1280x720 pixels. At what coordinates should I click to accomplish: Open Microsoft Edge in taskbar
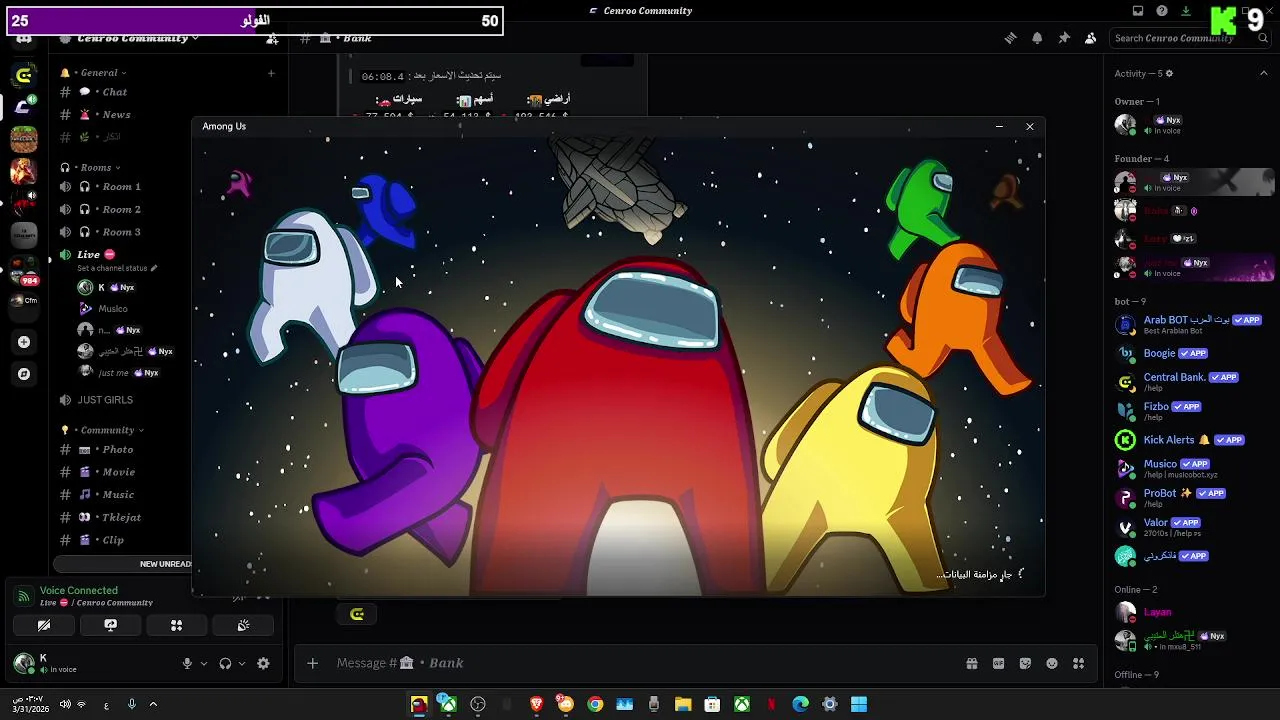click(x=800, y=704)
